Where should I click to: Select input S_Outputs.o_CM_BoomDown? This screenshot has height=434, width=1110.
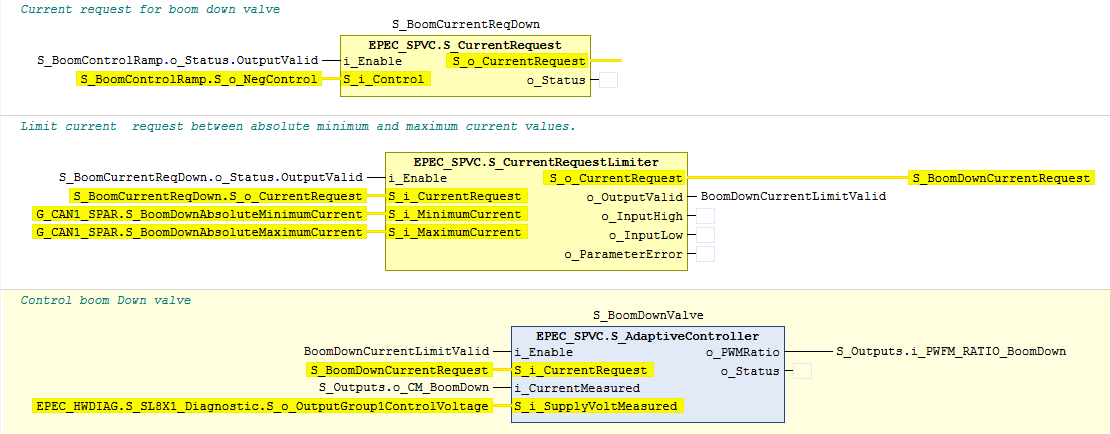(x=404, y=387)
